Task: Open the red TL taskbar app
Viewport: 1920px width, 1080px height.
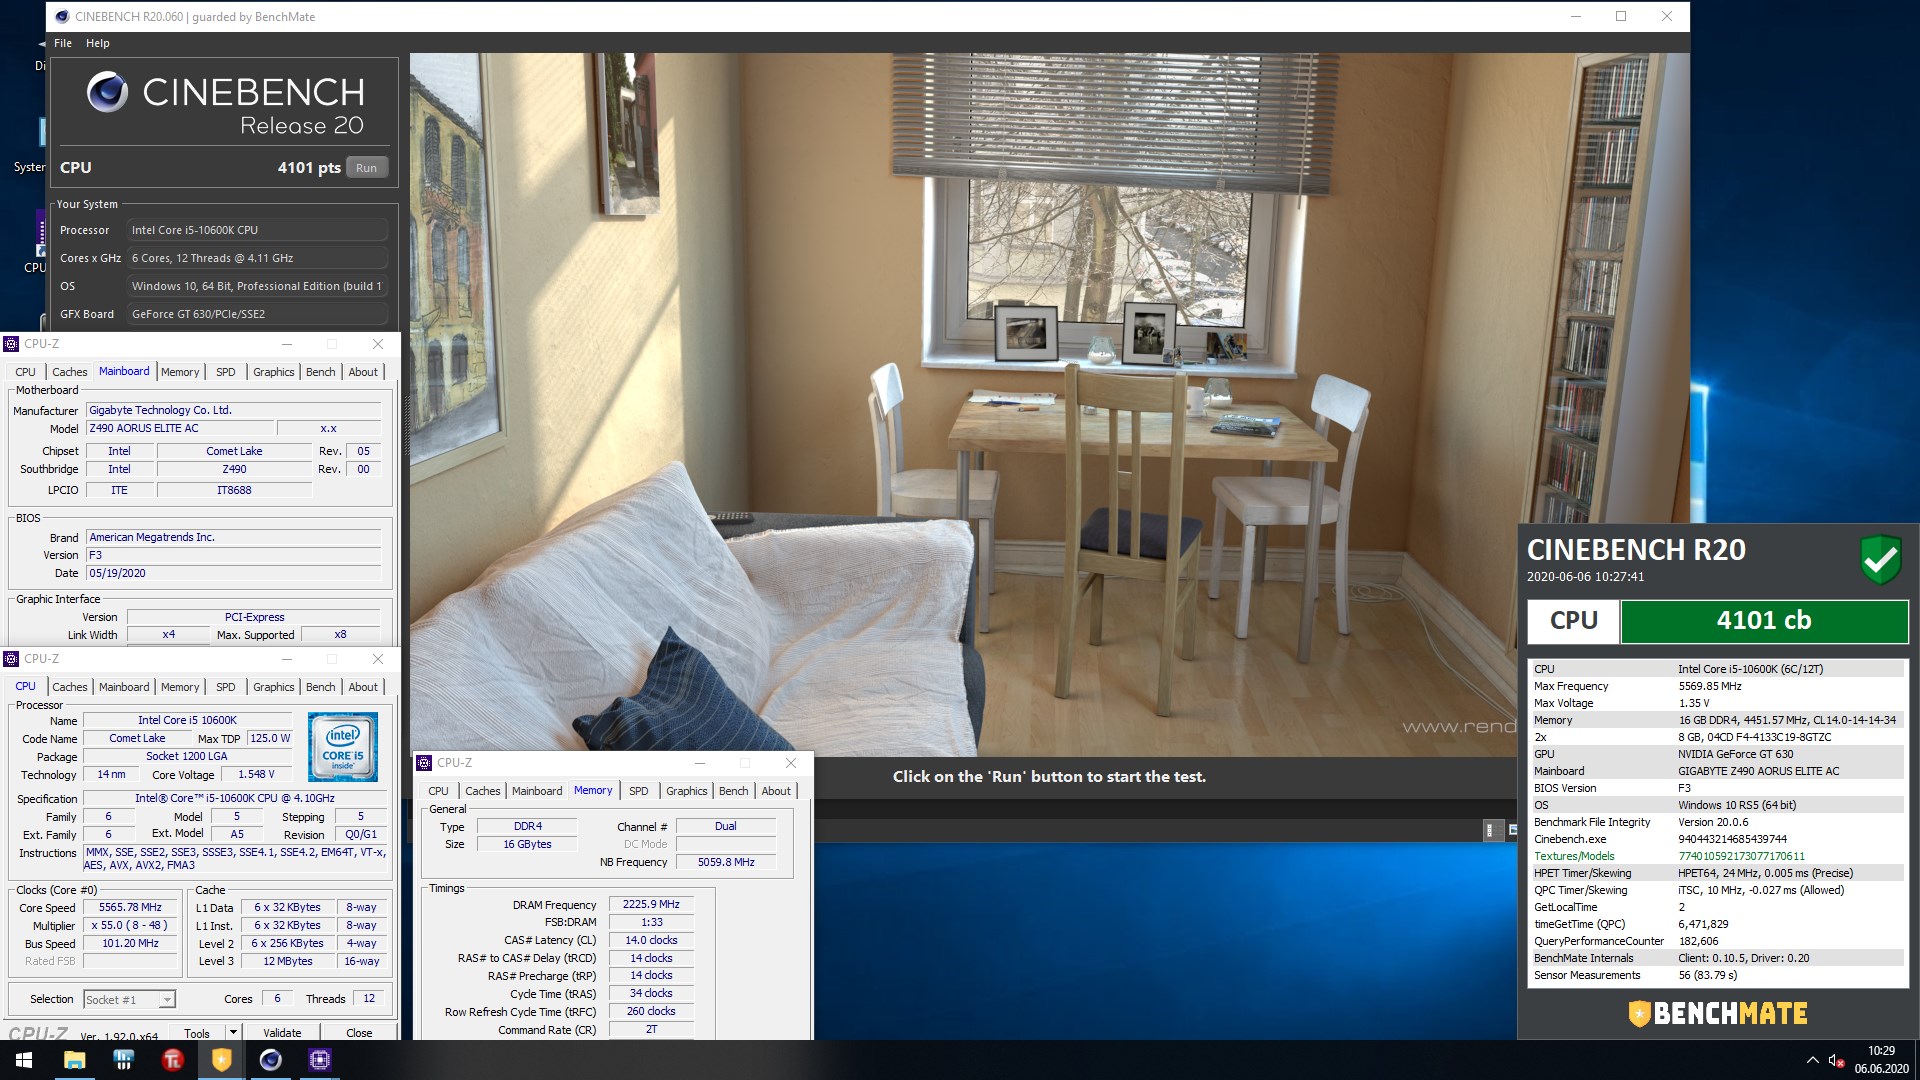Action: [x=173, y=1060]
